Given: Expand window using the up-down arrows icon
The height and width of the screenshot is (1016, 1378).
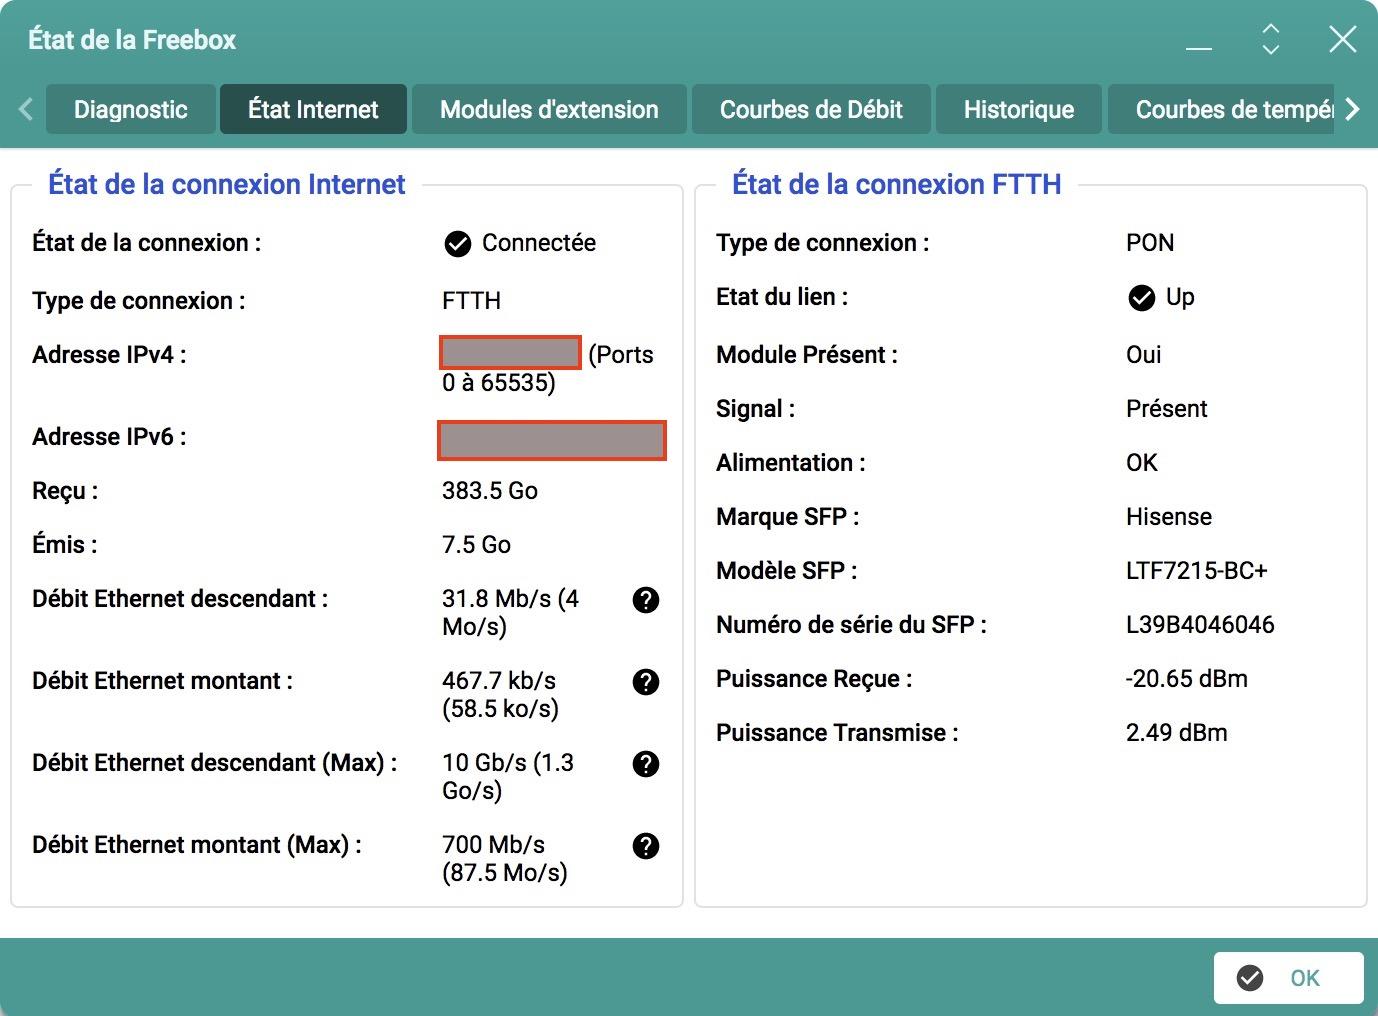Looking at the screenshot, I should (1270, 39).
